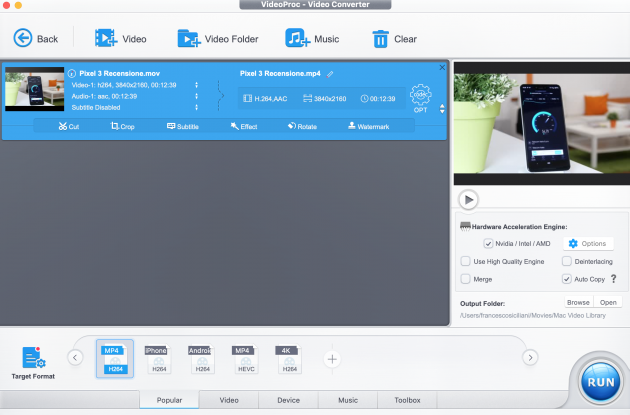Open the Subtitle tool

(x=182, y=126)
